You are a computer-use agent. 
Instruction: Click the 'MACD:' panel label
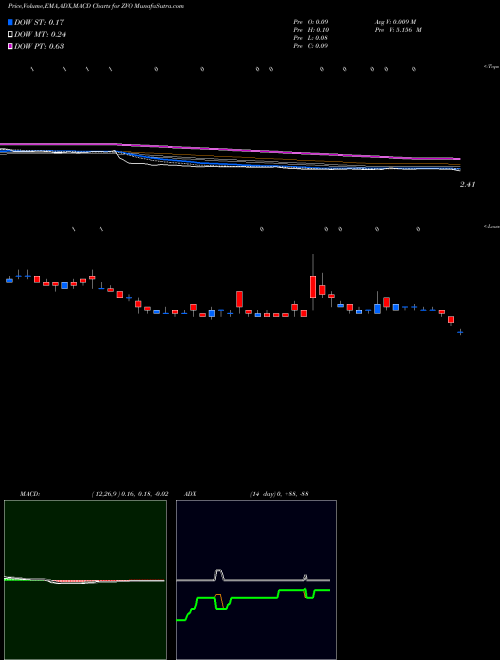click(x=30, y=494)
